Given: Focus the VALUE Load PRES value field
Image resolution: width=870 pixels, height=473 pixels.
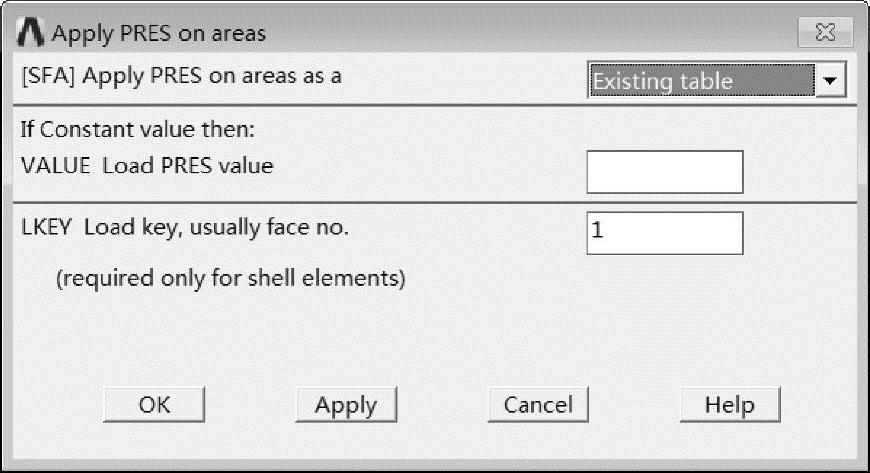Looking at the screenshot, I should (665, 172).
